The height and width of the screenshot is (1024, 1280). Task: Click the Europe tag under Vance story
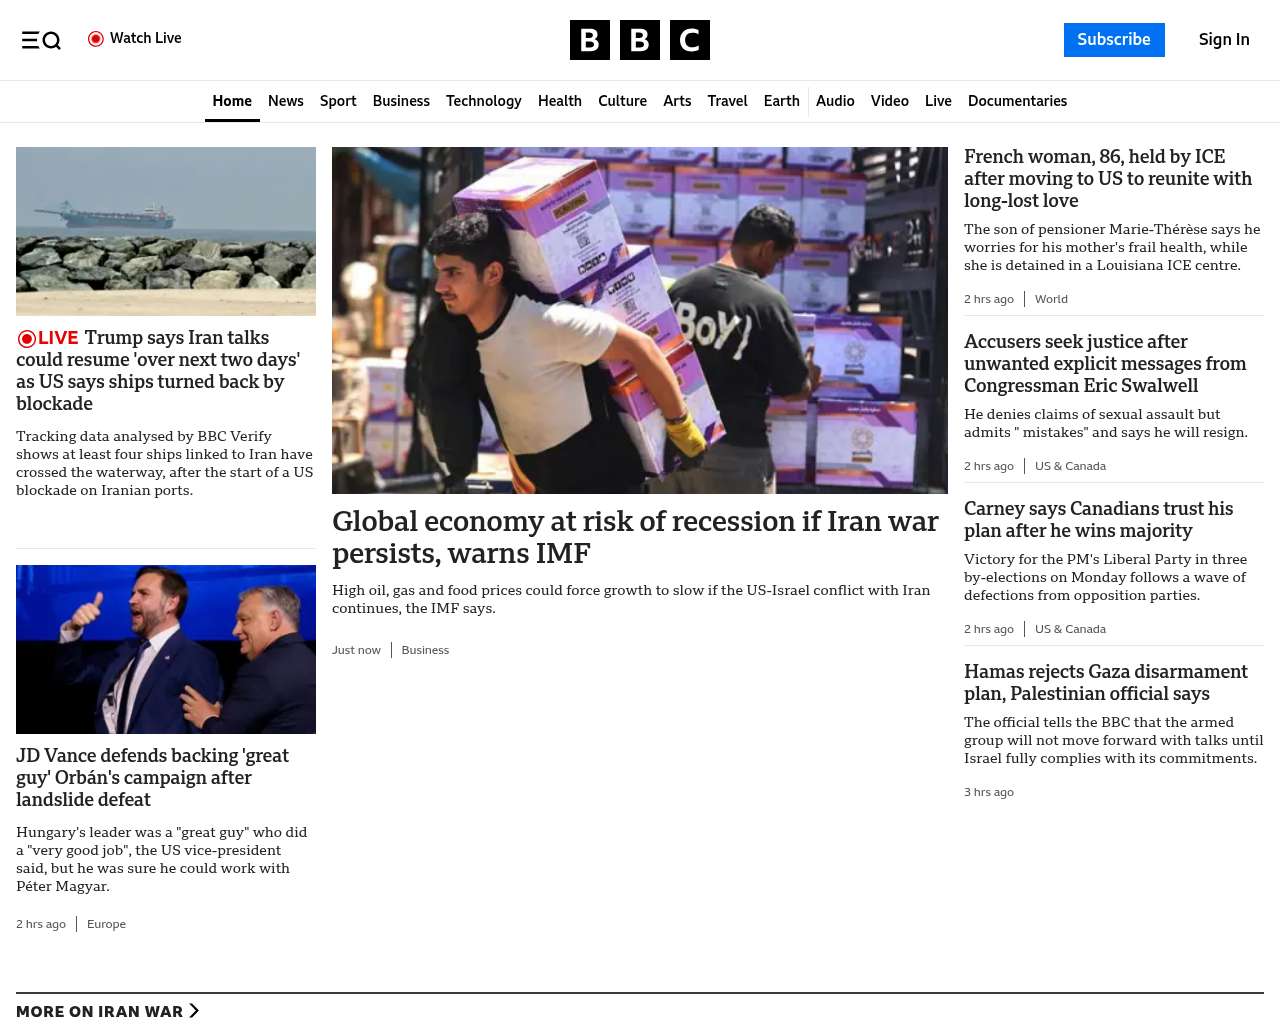(106, 924)
